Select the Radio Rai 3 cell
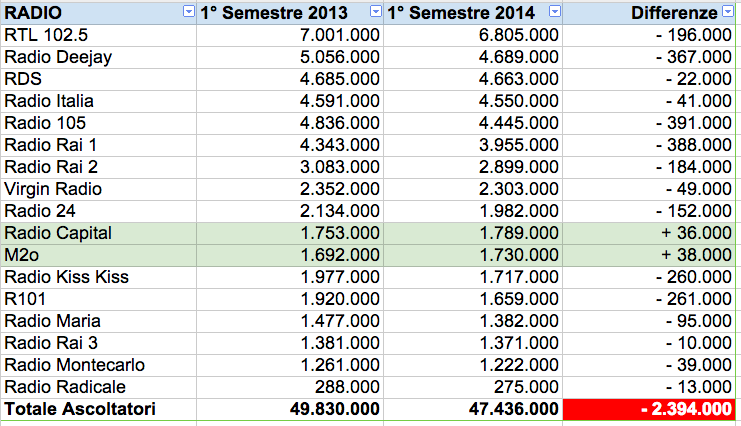 point(98,343)
